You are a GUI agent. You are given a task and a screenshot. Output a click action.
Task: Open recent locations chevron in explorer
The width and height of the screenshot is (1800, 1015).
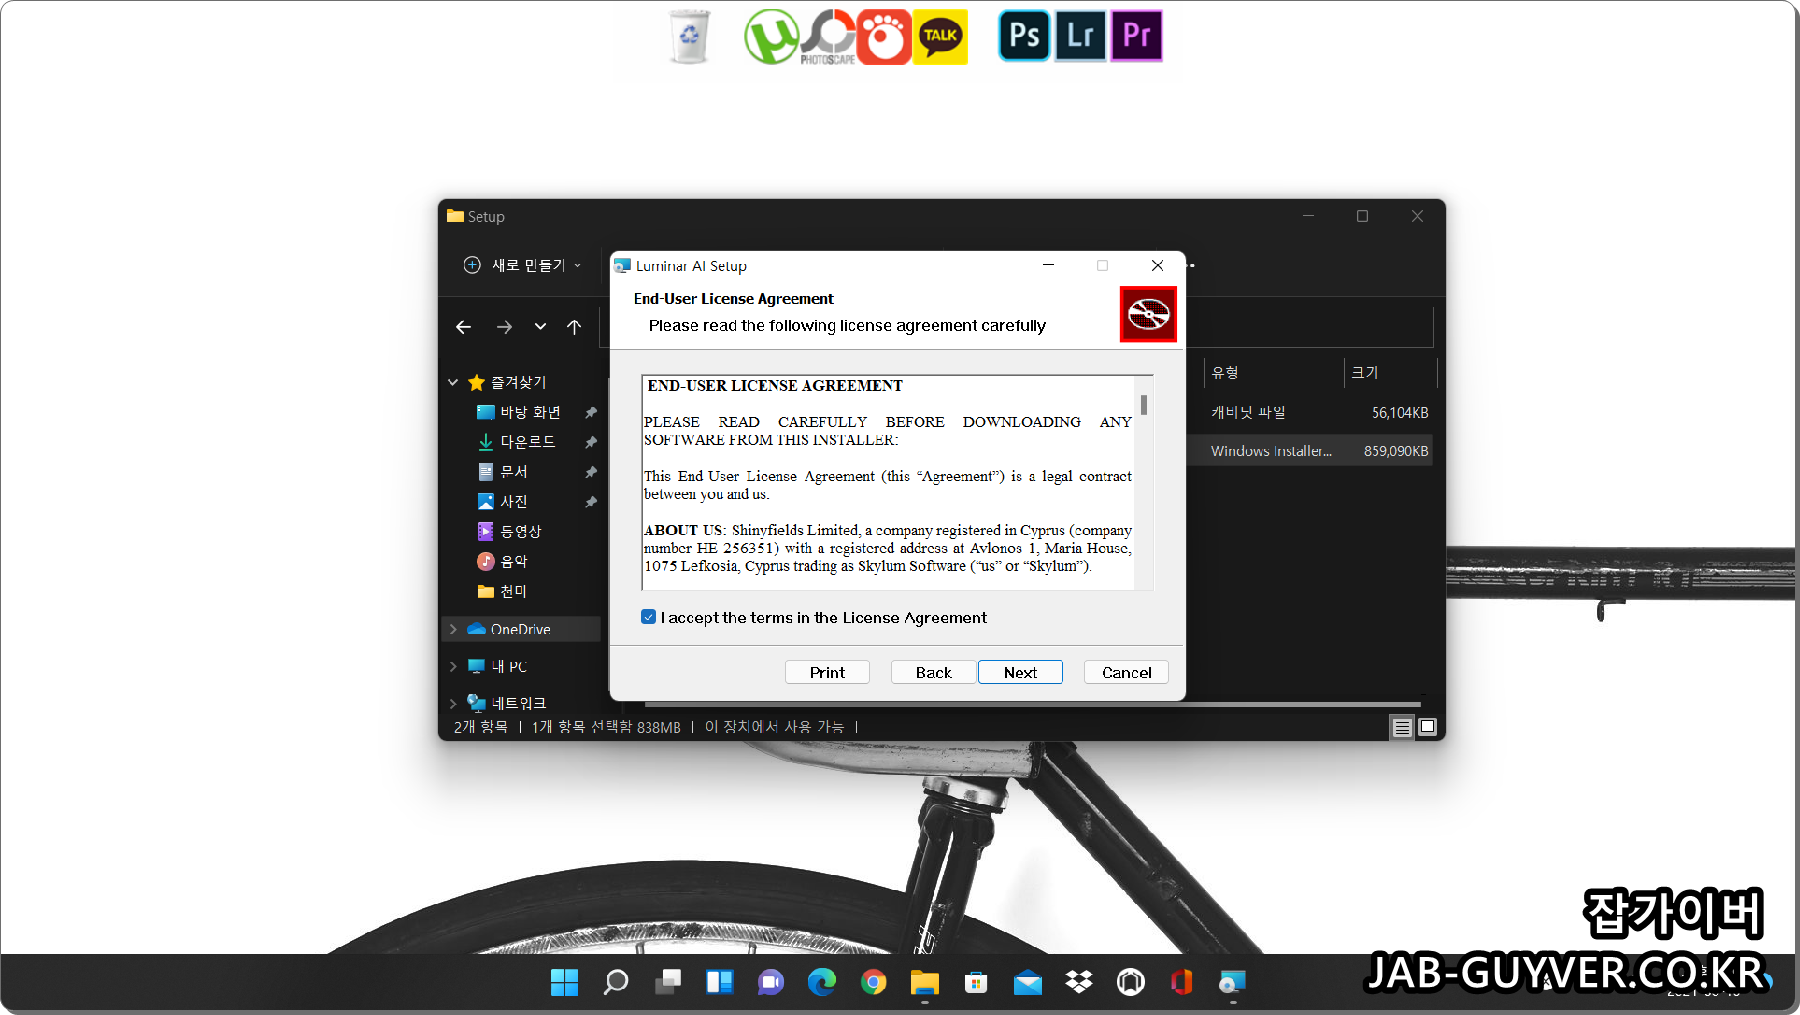(x=540, y=327)
